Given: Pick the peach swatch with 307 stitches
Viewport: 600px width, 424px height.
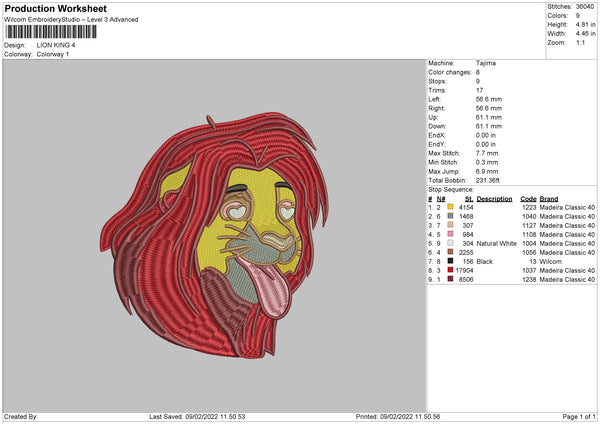Looking at the screenshot, I should (450, 225).
